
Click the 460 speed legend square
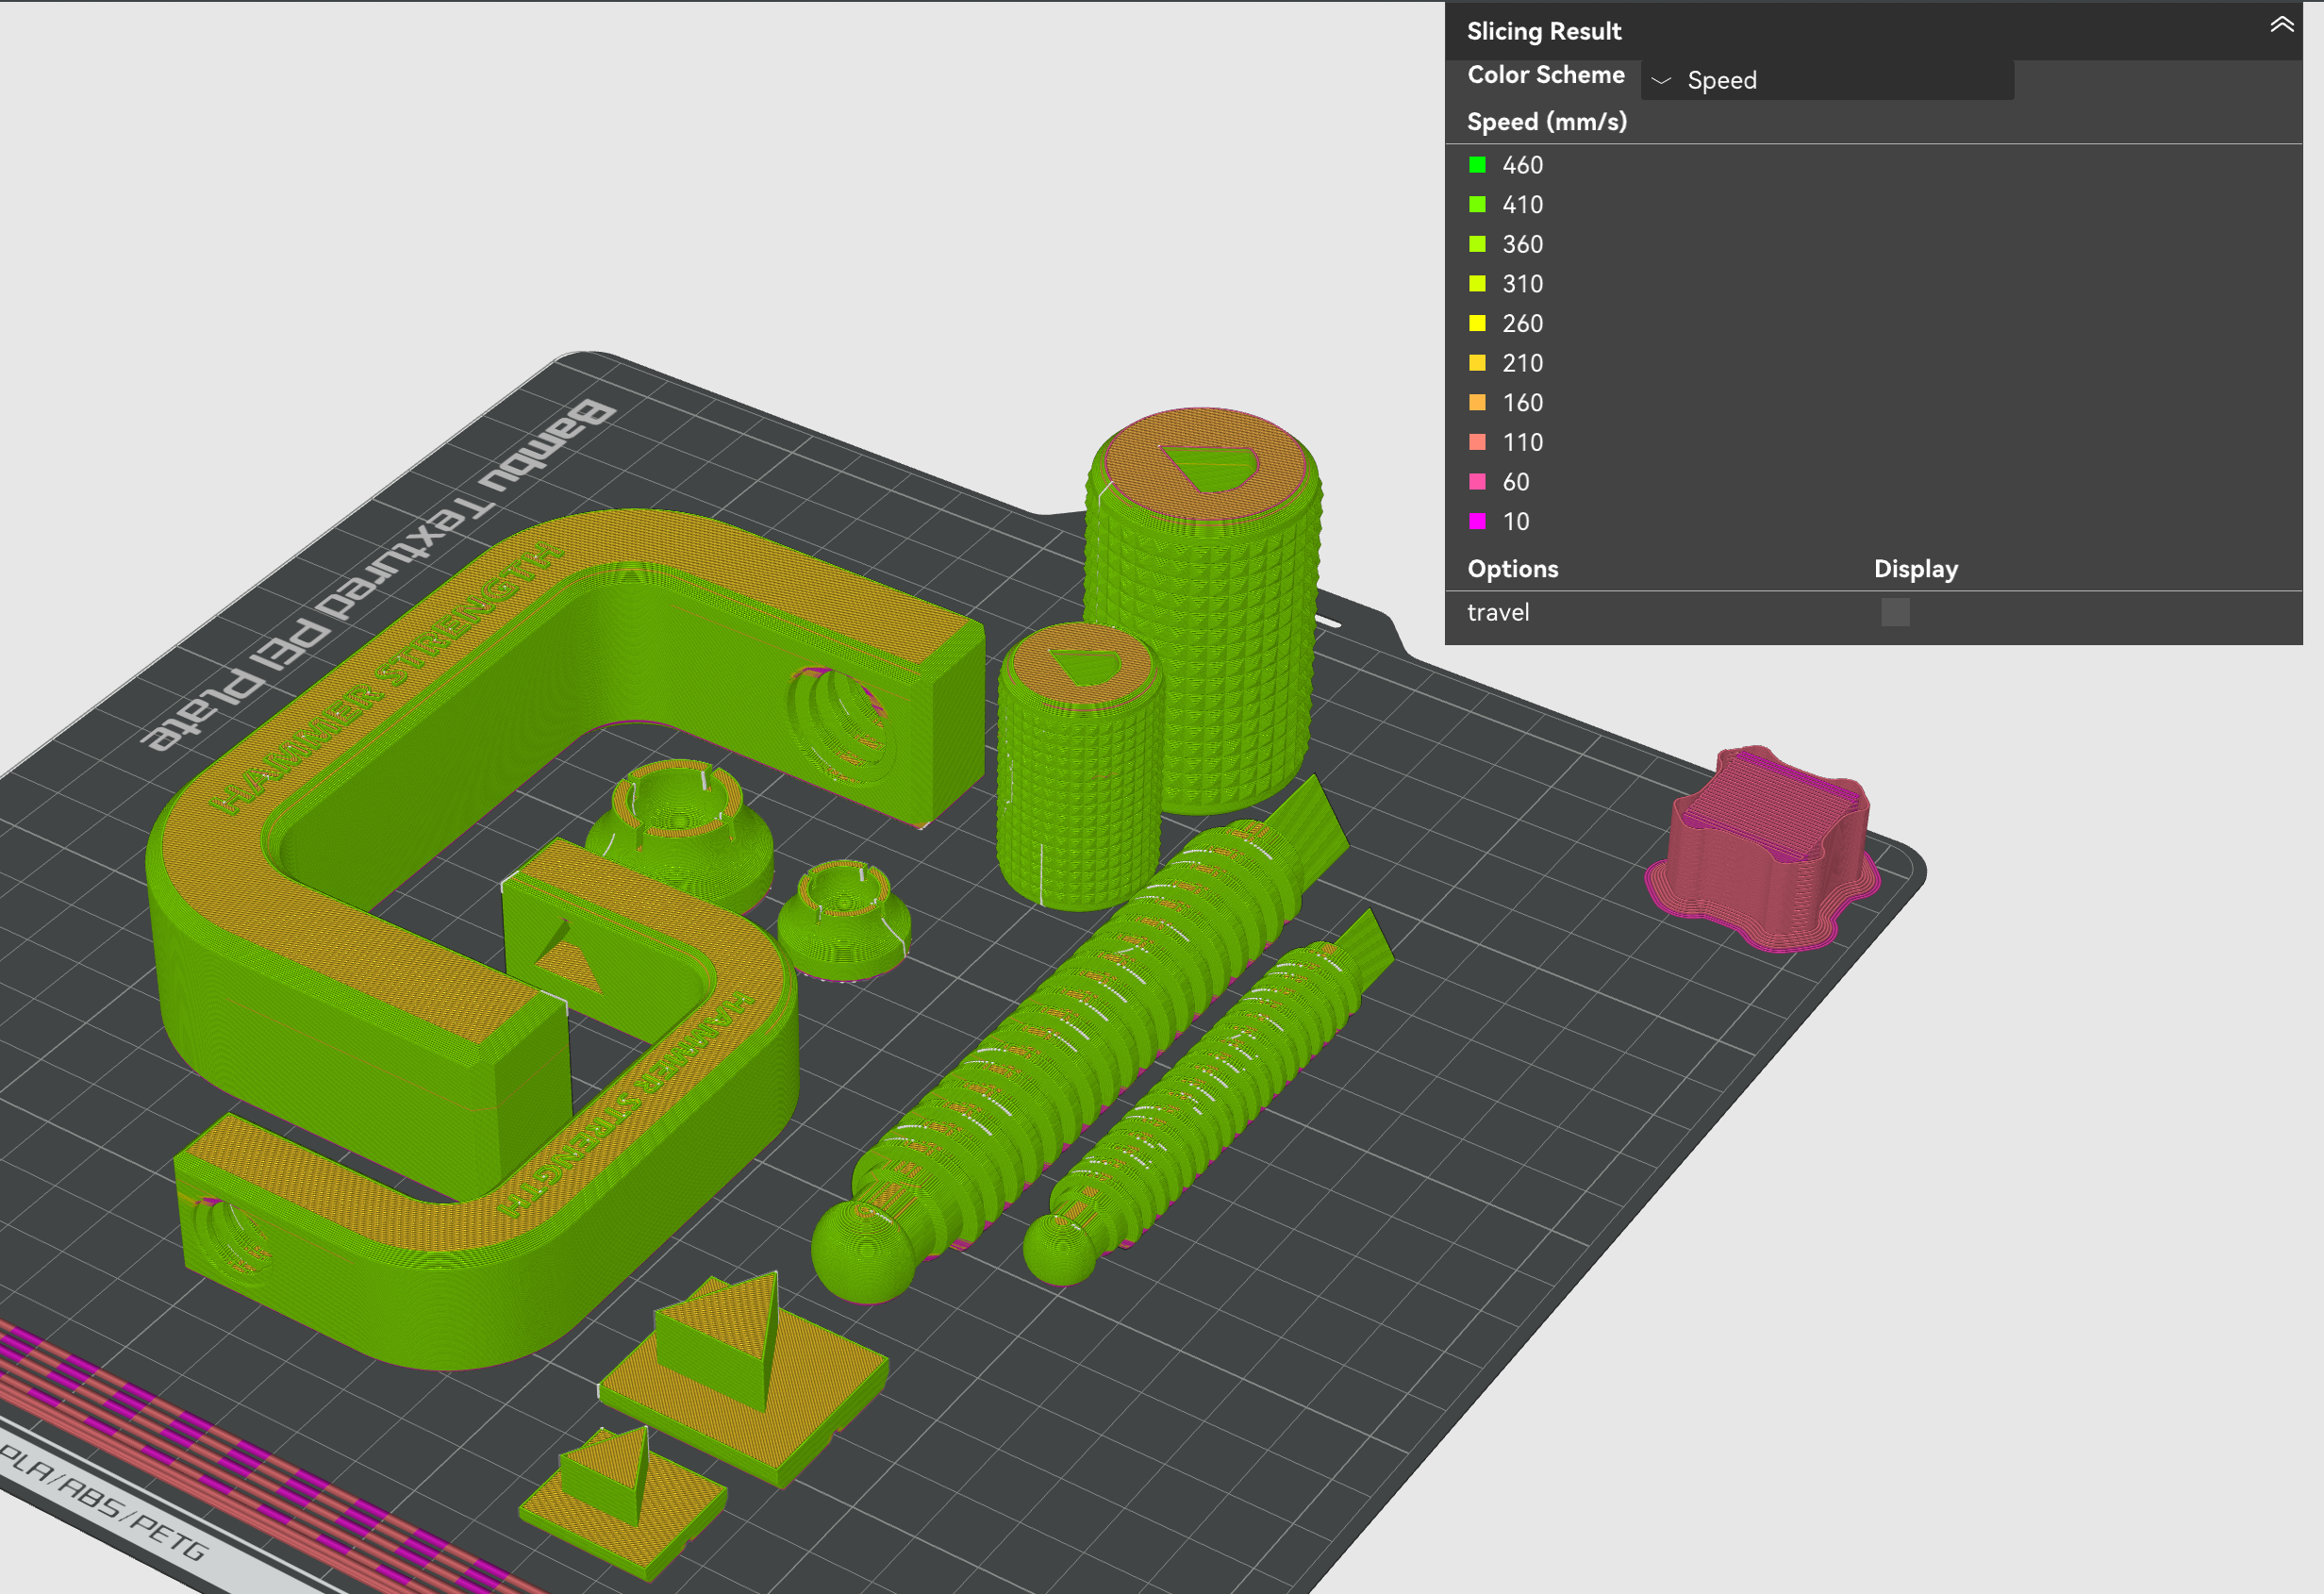click(x=1478, y=165)
